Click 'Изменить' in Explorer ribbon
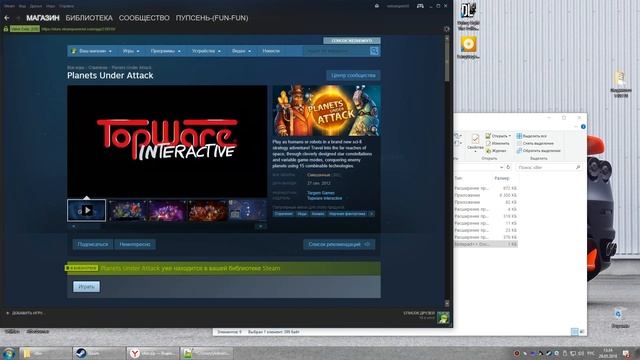640x360 pixels. [497, 143]
